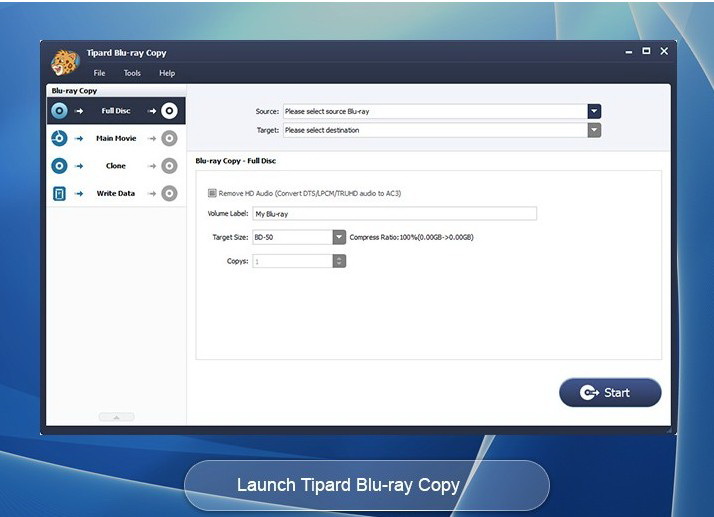Screen dimensions: 714x517
Task: Open the Target Size BD-50 dropdown
Action: (339, 237)
